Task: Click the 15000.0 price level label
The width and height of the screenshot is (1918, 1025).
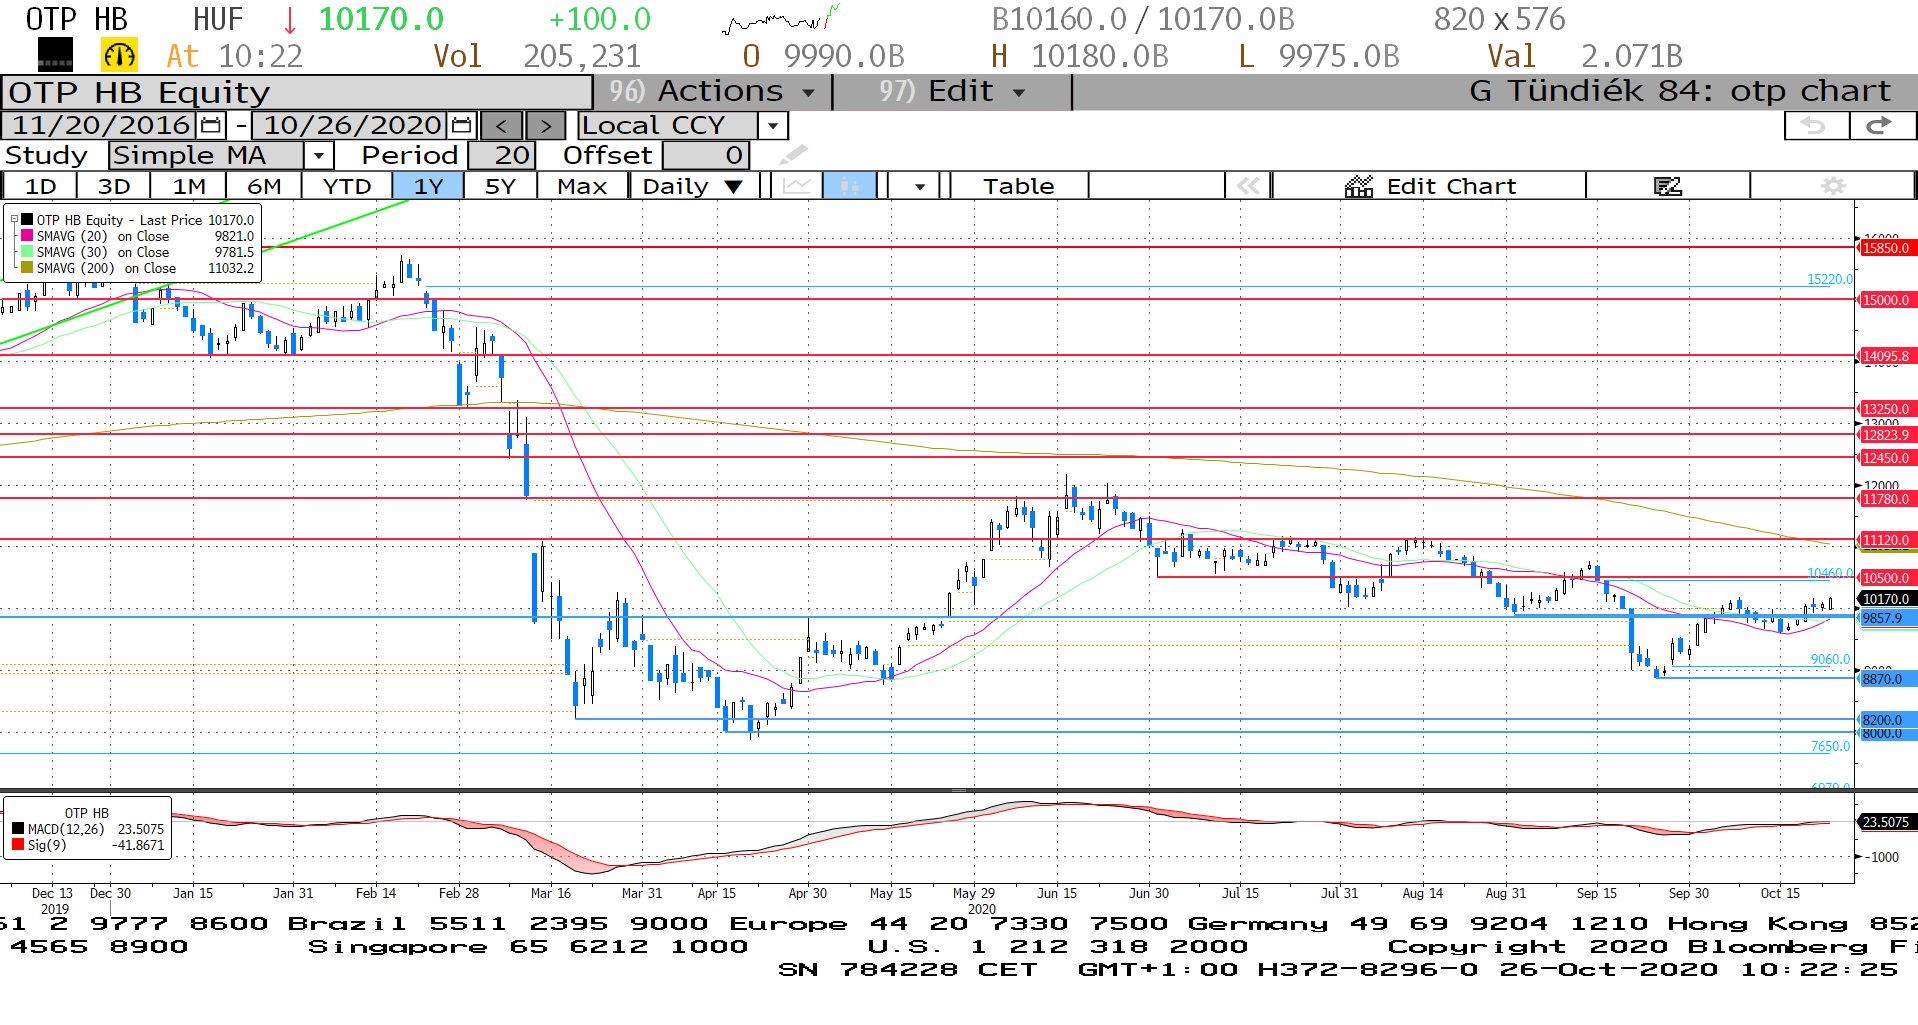Action: 1886,300
